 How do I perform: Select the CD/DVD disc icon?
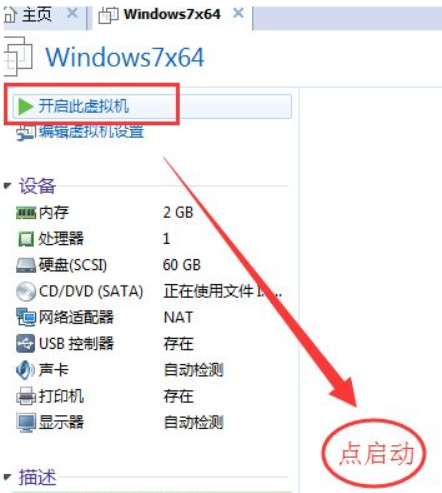point(26,291)
